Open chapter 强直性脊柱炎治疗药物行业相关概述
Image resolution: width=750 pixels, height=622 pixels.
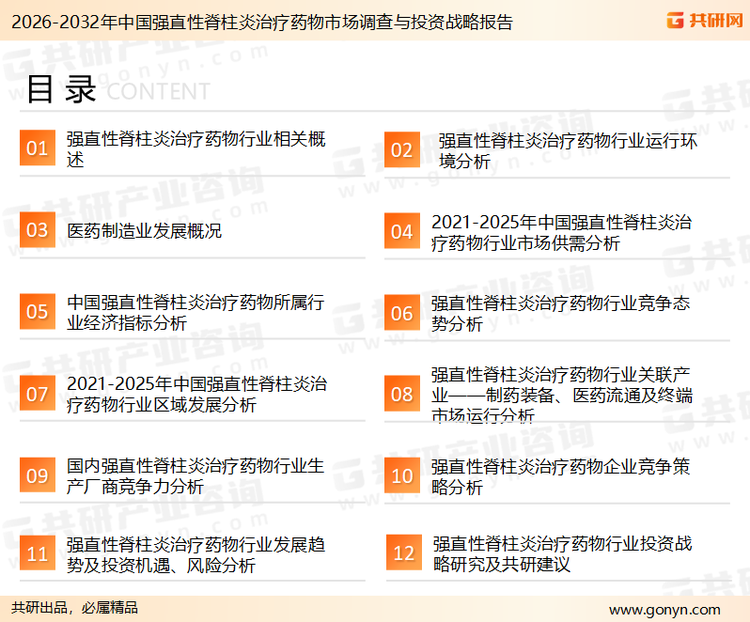point(195,149)
